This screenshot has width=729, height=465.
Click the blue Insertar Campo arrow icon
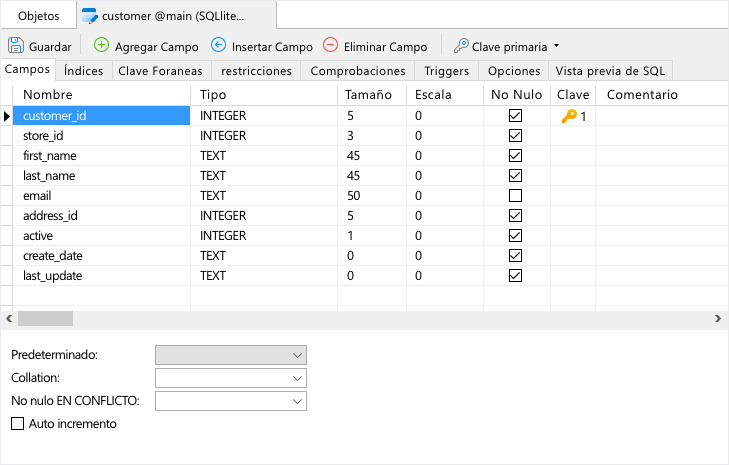tap(219, 45)
